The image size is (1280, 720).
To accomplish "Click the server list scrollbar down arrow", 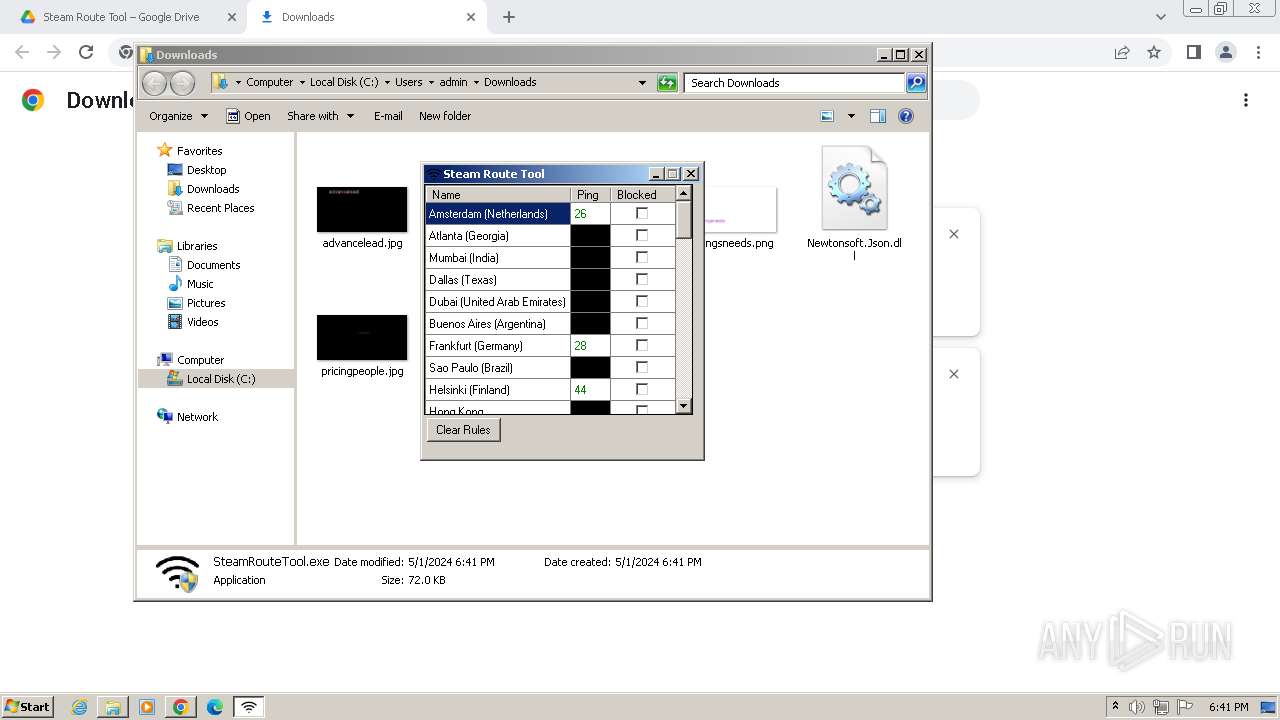I will (x=684, y=405).
